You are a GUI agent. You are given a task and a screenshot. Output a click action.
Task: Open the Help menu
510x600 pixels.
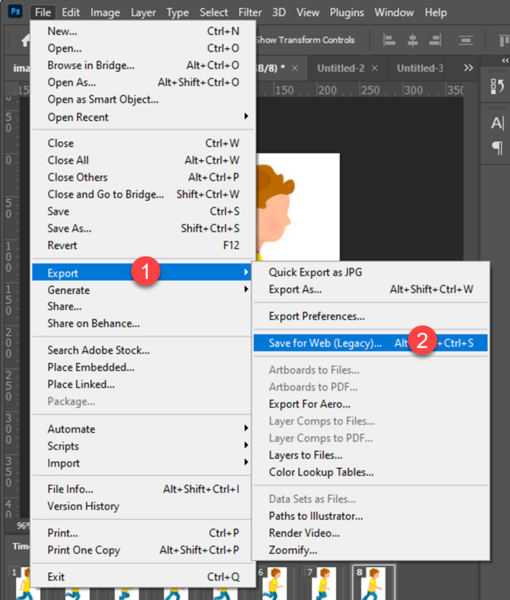(435, 13)
